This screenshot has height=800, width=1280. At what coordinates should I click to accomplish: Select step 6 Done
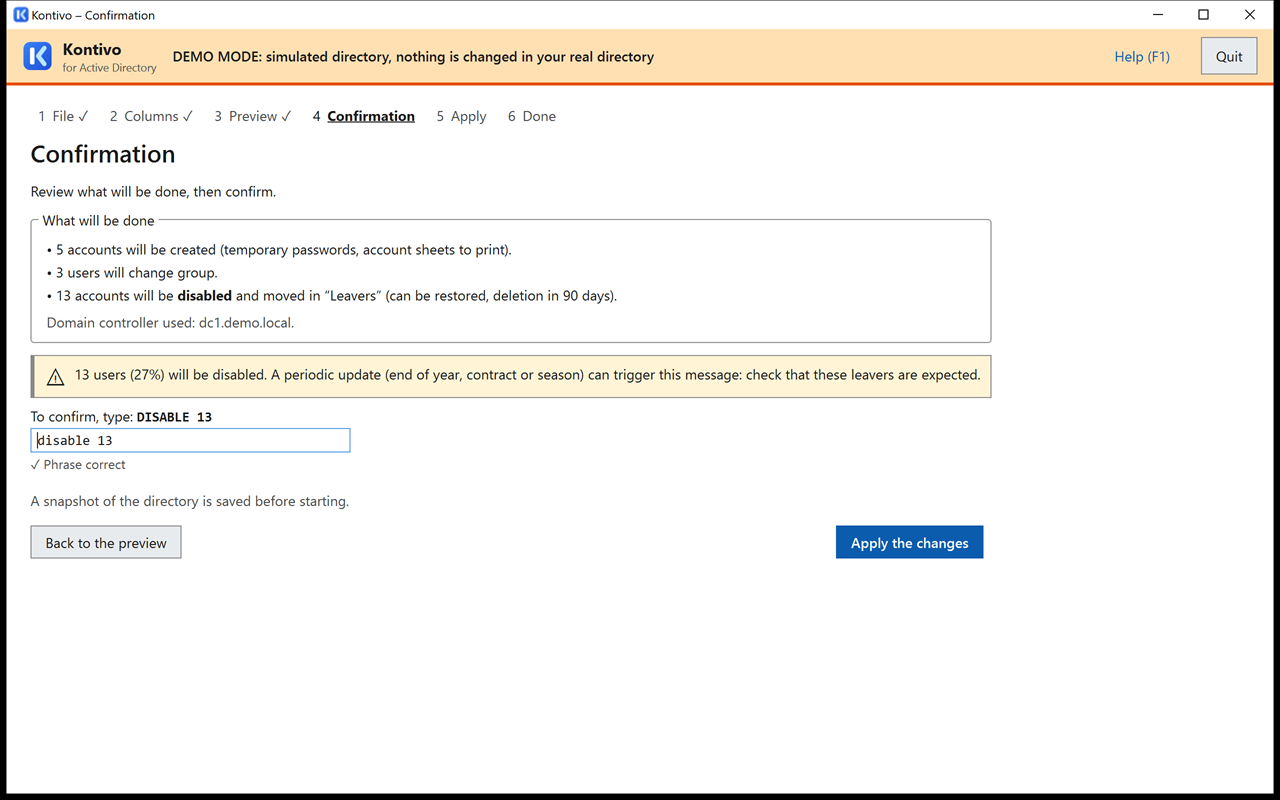(531, 116)
